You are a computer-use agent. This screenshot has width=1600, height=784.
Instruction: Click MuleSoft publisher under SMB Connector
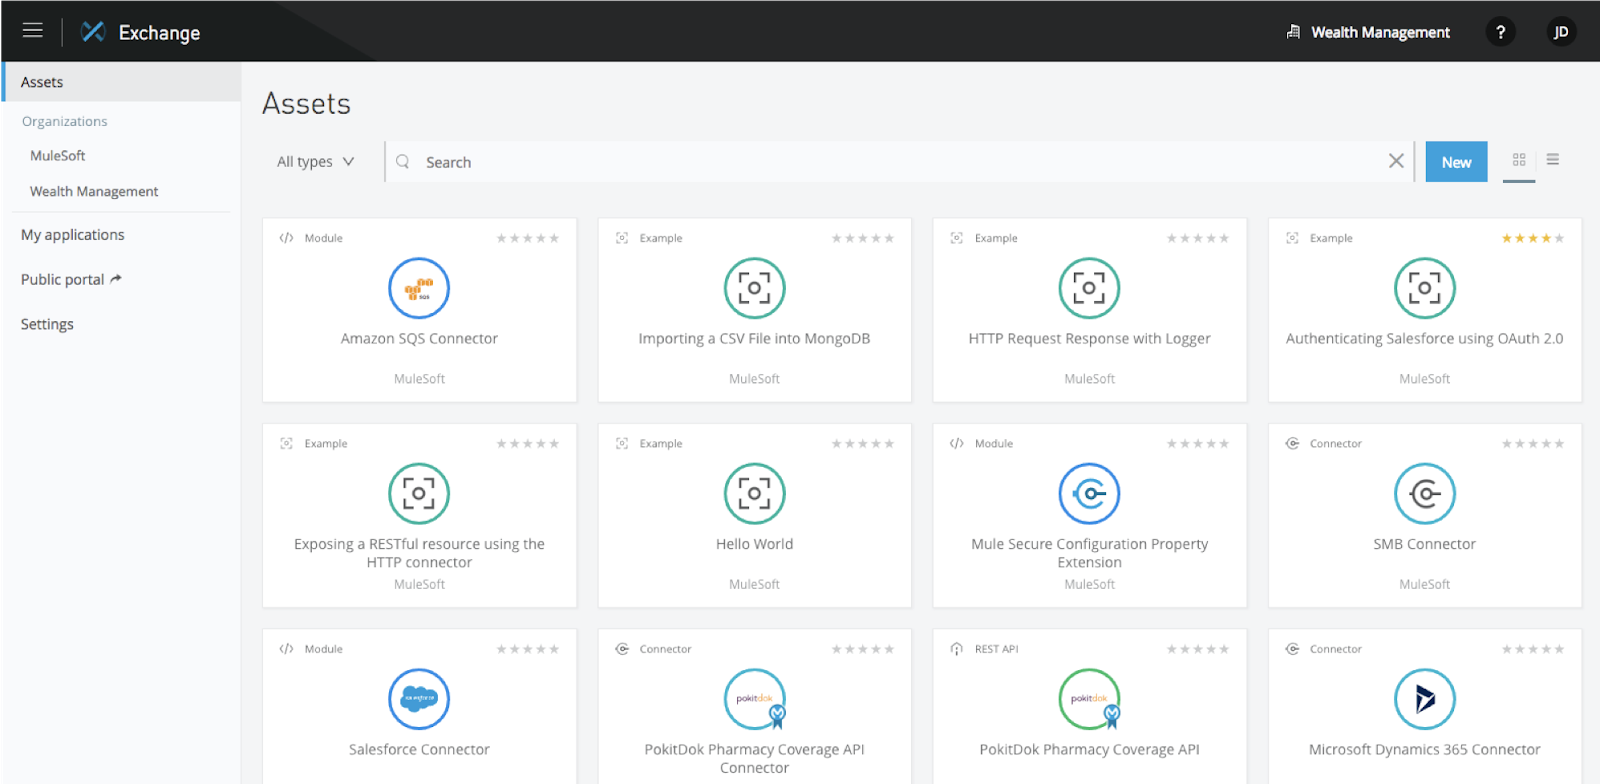[1424, 584]
